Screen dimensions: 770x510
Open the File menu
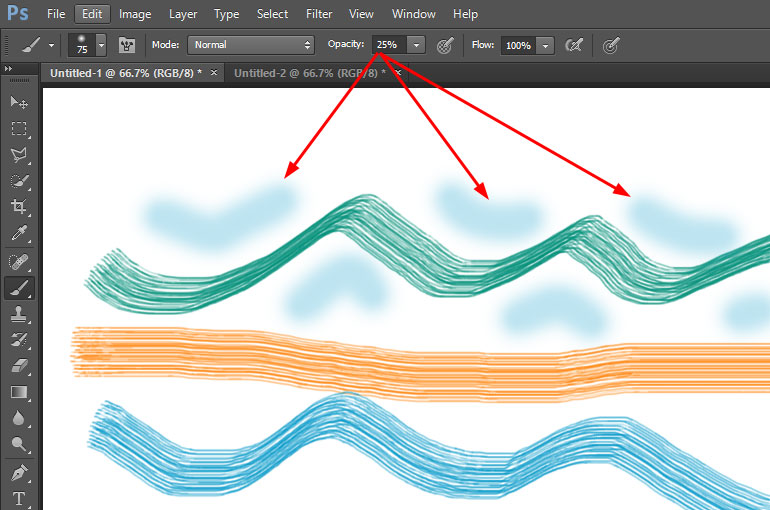(56, 14)
